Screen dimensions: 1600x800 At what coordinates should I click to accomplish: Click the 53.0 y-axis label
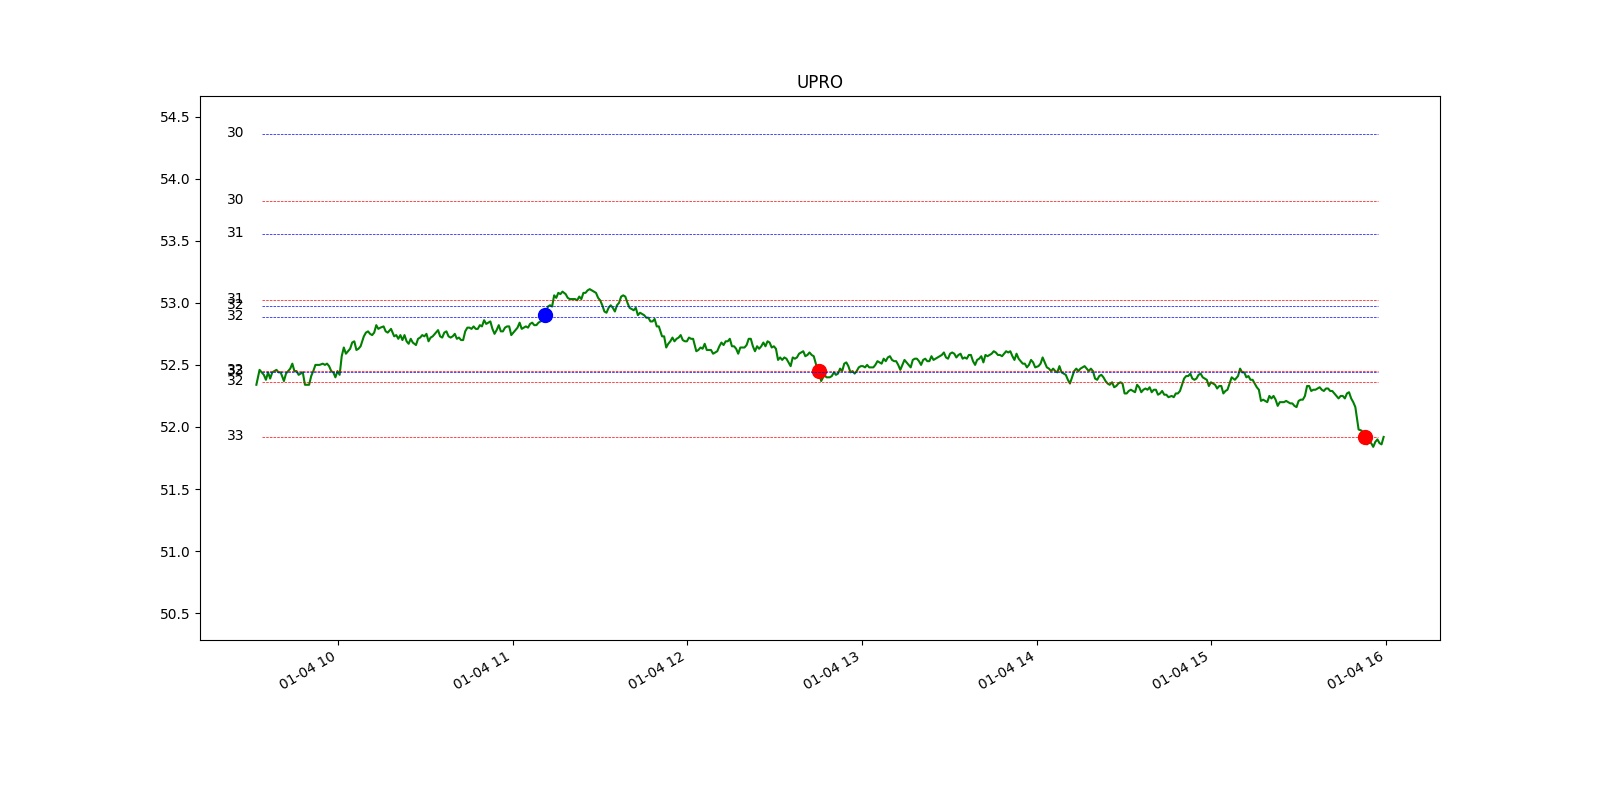[x=174, y=303]
